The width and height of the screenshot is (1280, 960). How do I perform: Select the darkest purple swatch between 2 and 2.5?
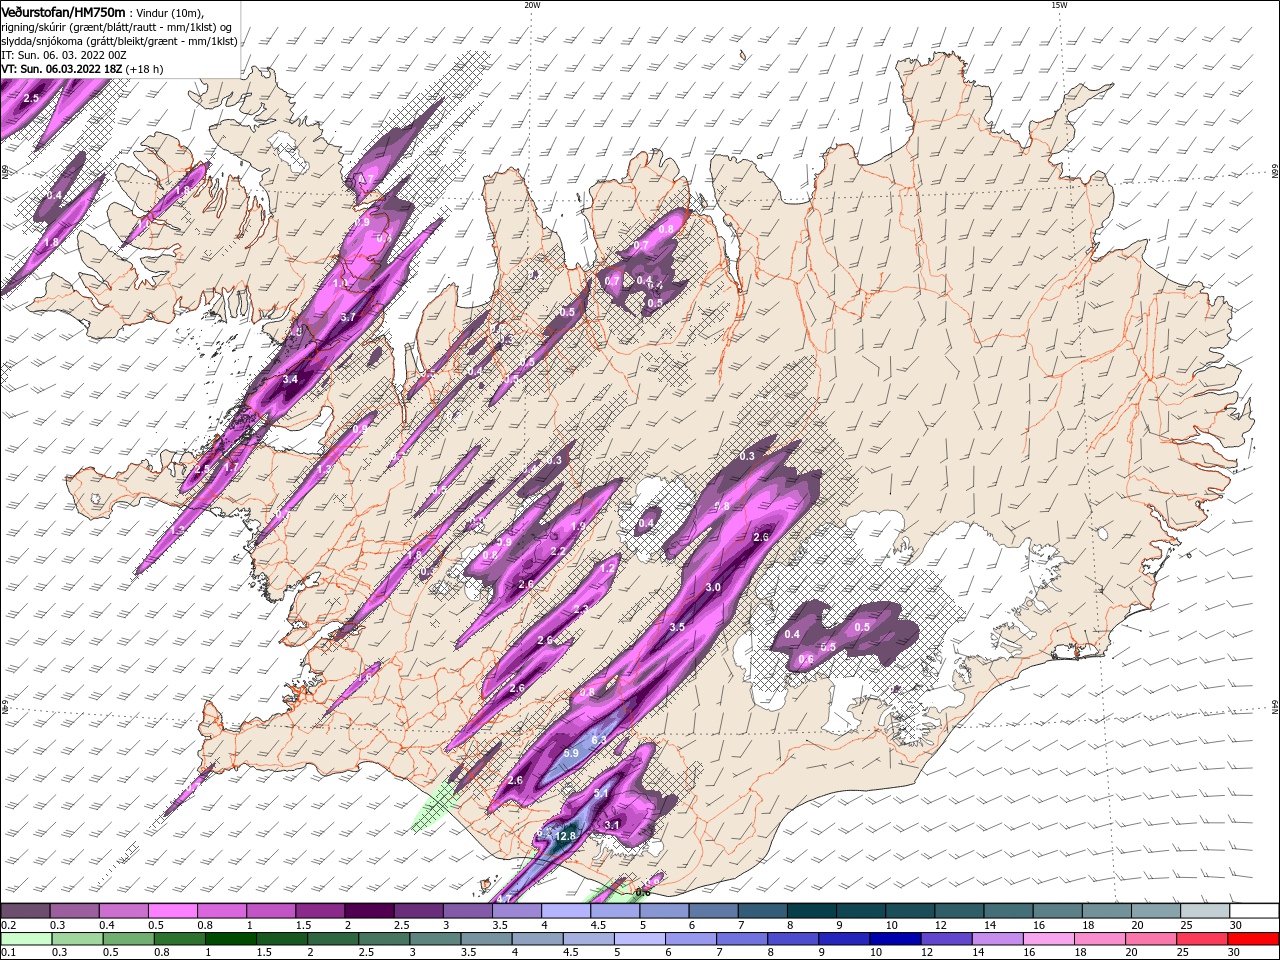(x=368, y=911)
